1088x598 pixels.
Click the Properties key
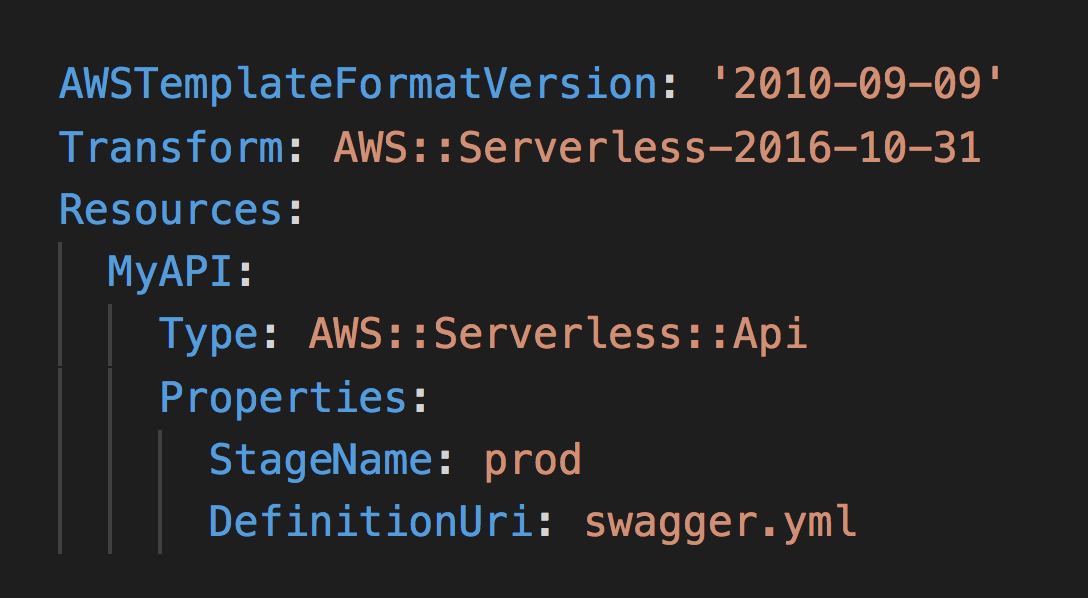pyautogui.click(x=283, y=398)
